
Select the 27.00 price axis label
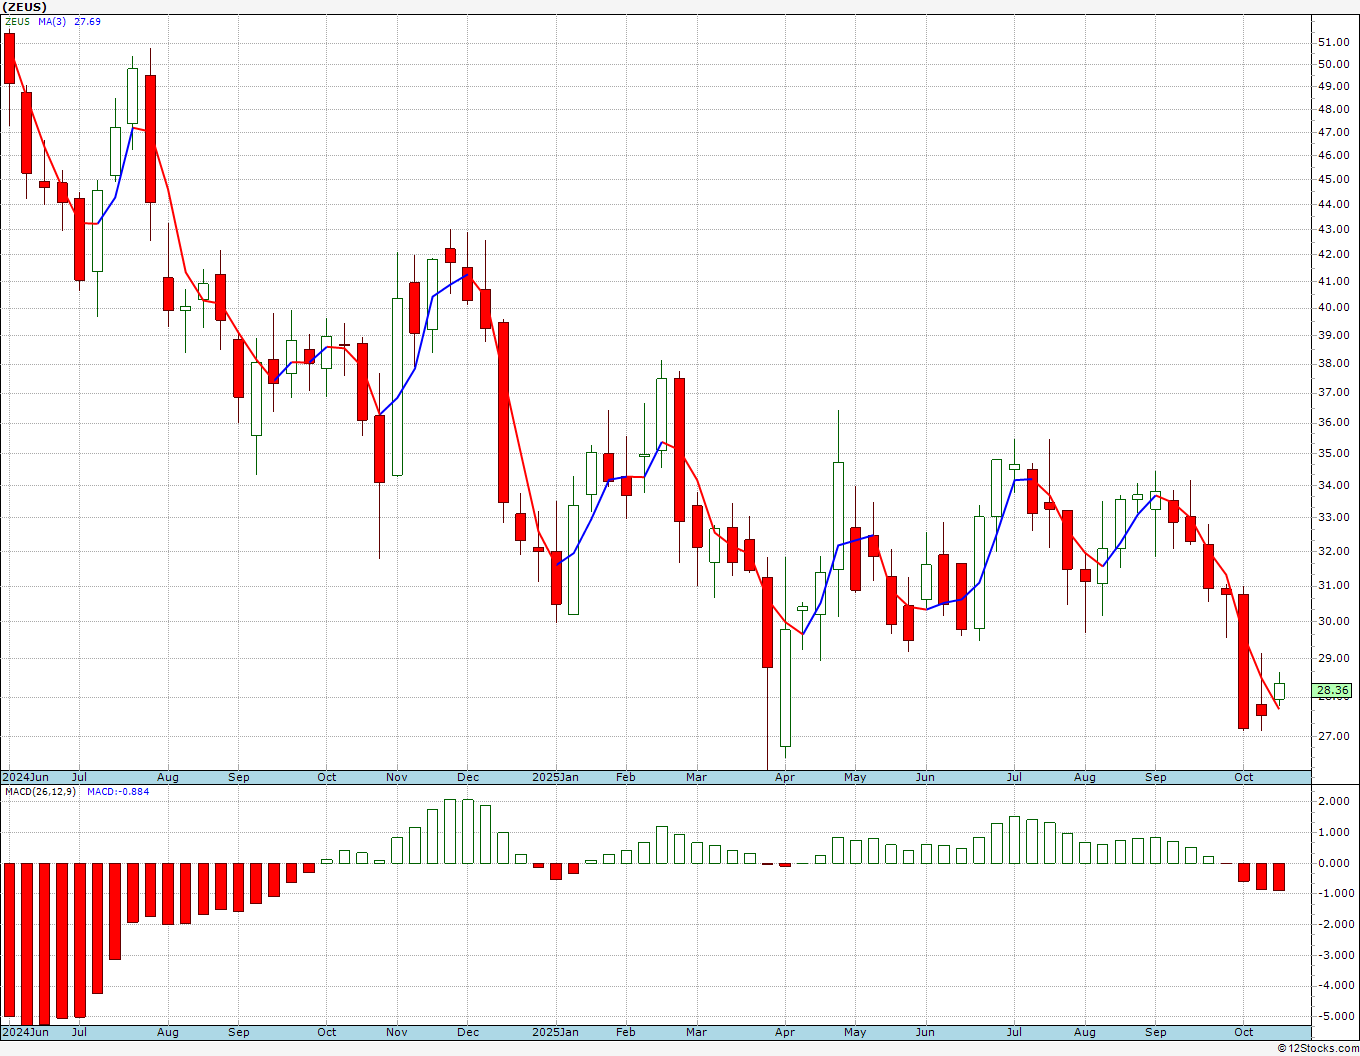1333,737
